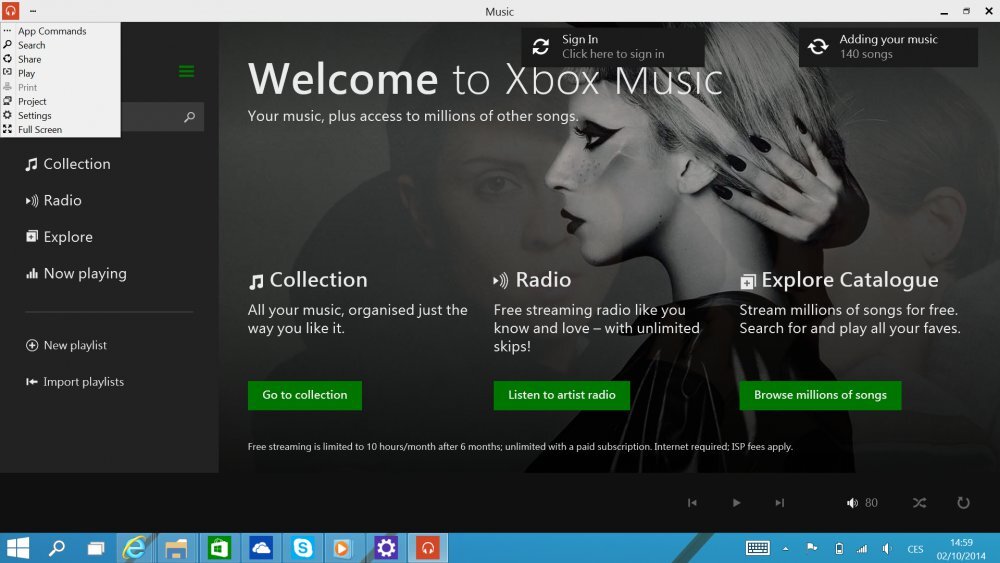
Task: Open the Windows Start menu
Action: coord(17,548)
